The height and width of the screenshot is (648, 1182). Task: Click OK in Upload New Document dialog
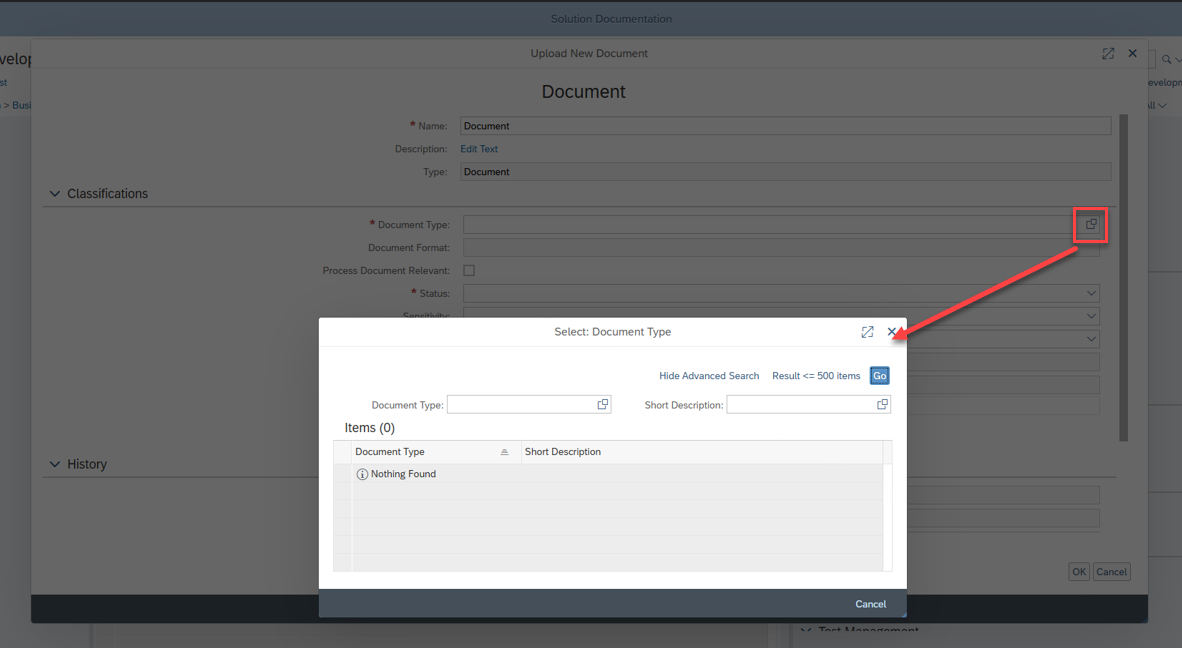pos(1079,572)
